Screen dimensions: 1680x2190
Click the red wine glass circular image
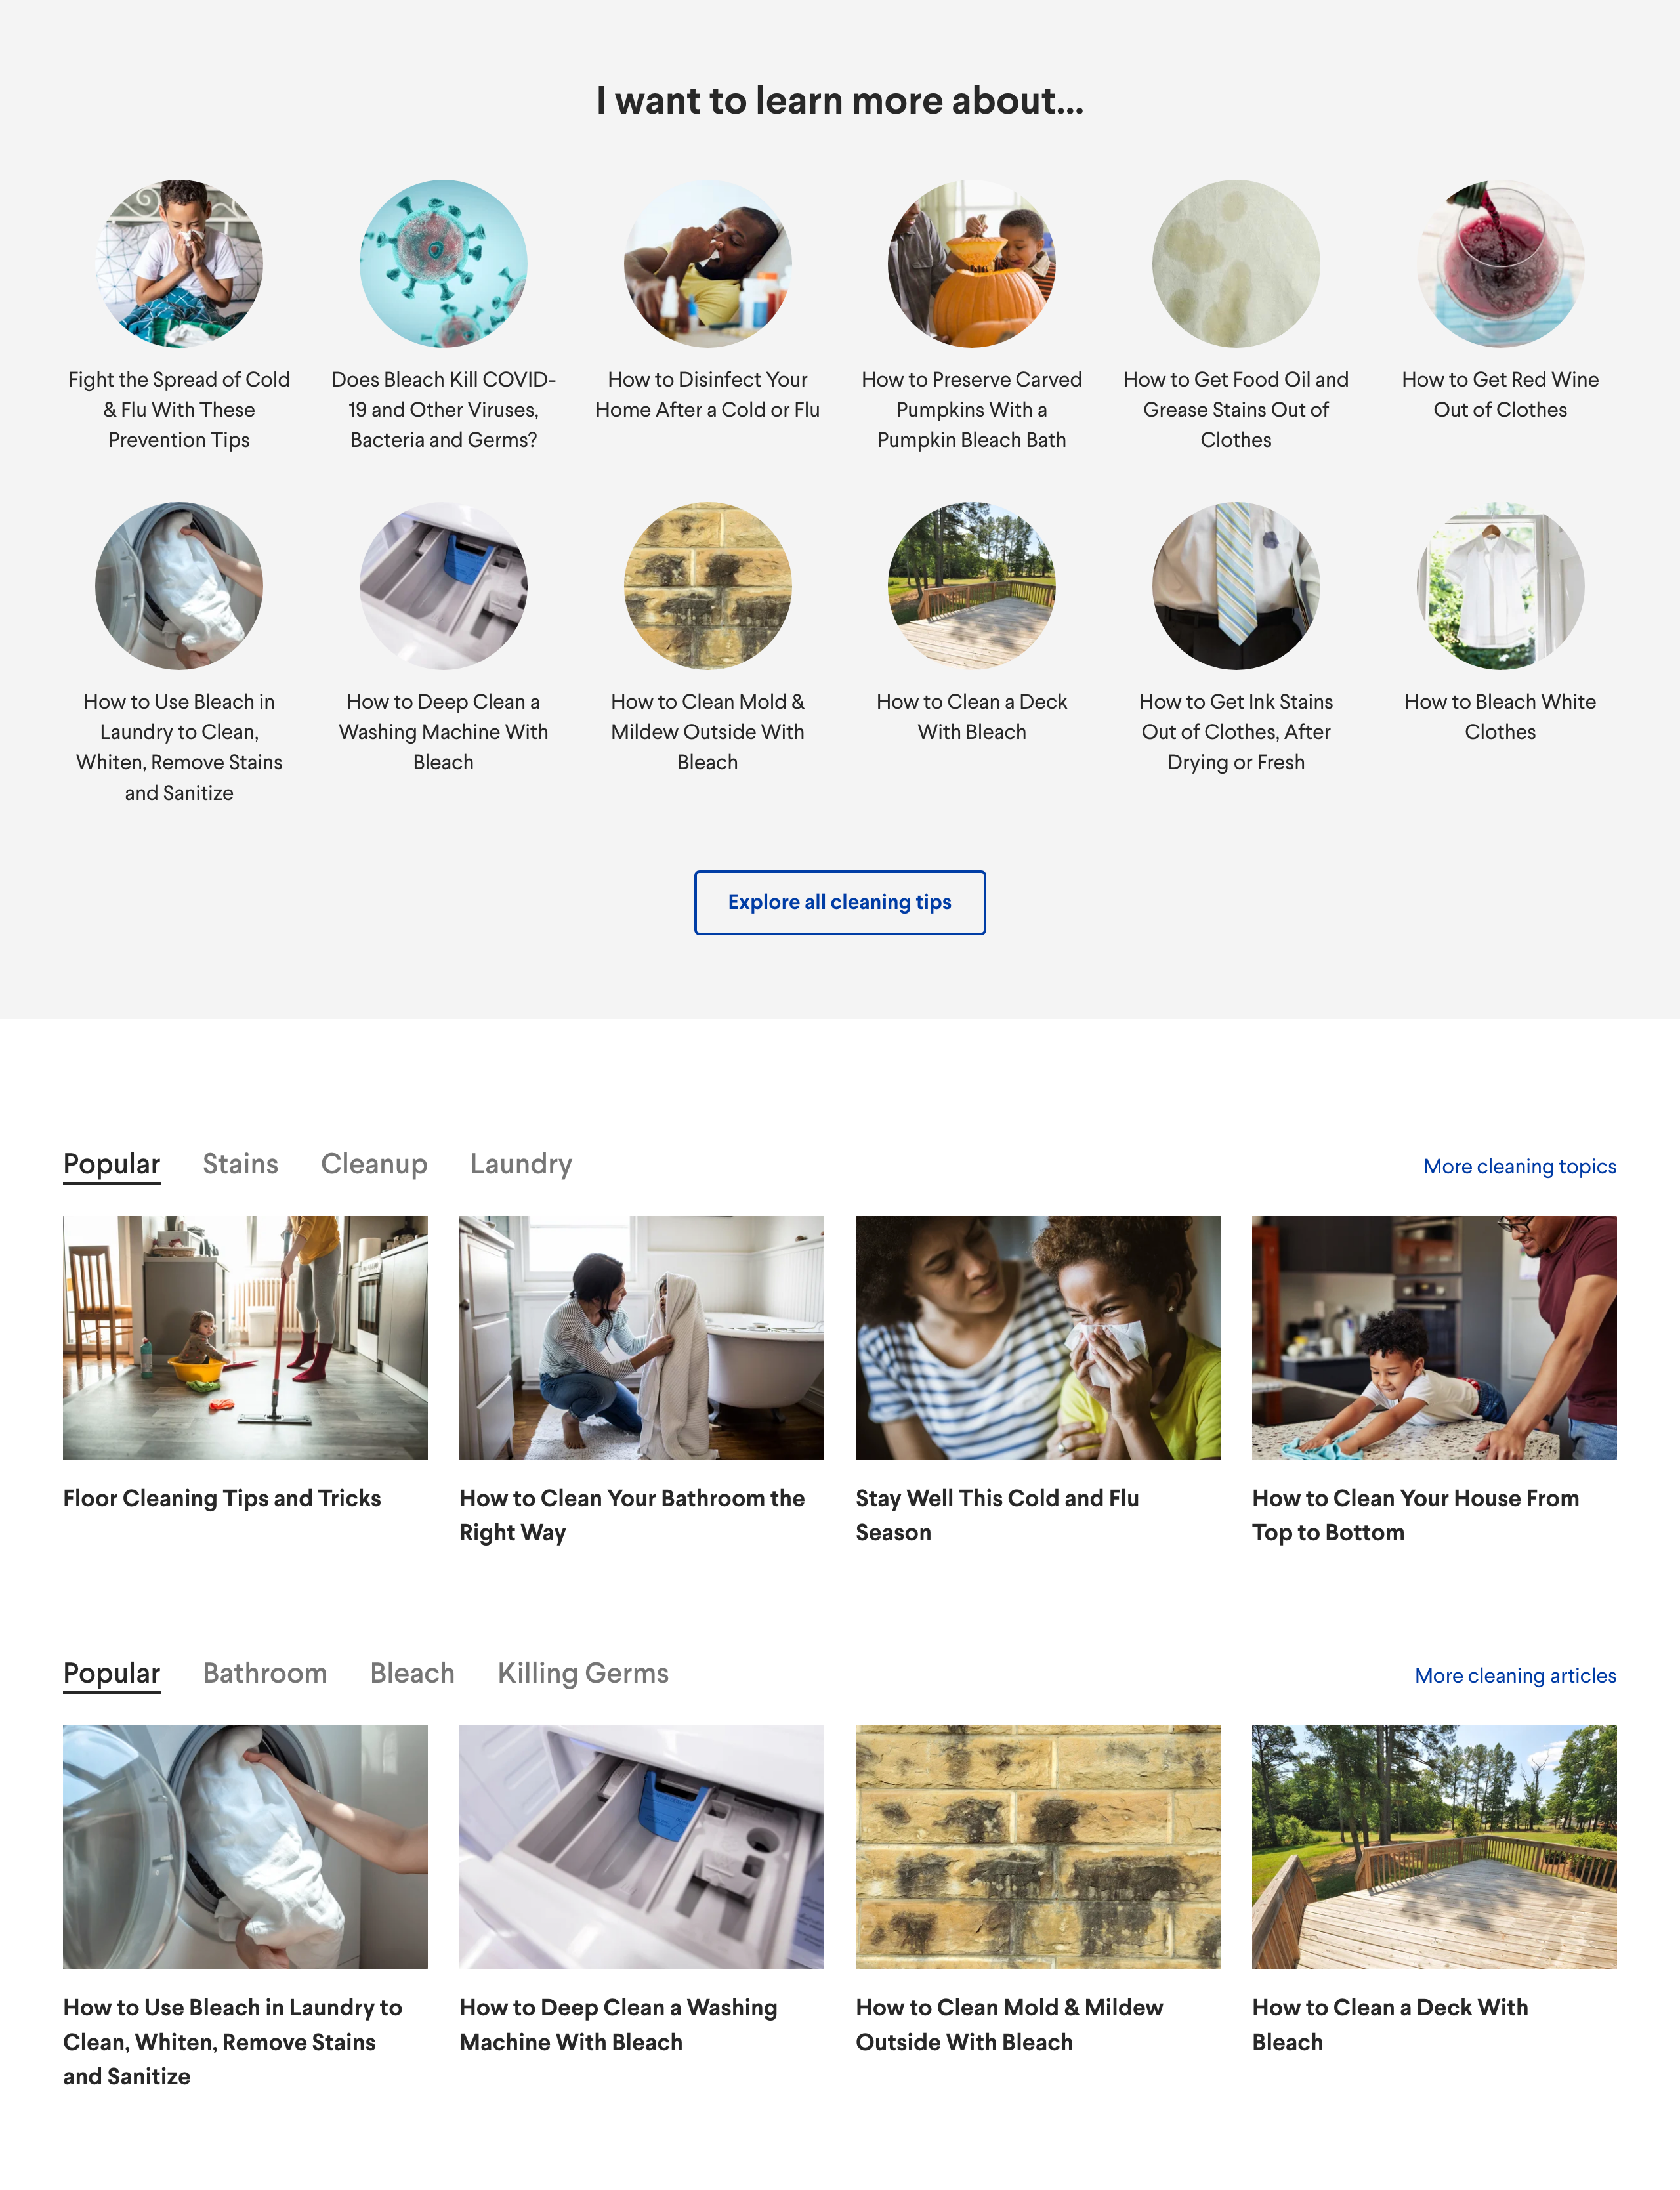(1500, 264)
